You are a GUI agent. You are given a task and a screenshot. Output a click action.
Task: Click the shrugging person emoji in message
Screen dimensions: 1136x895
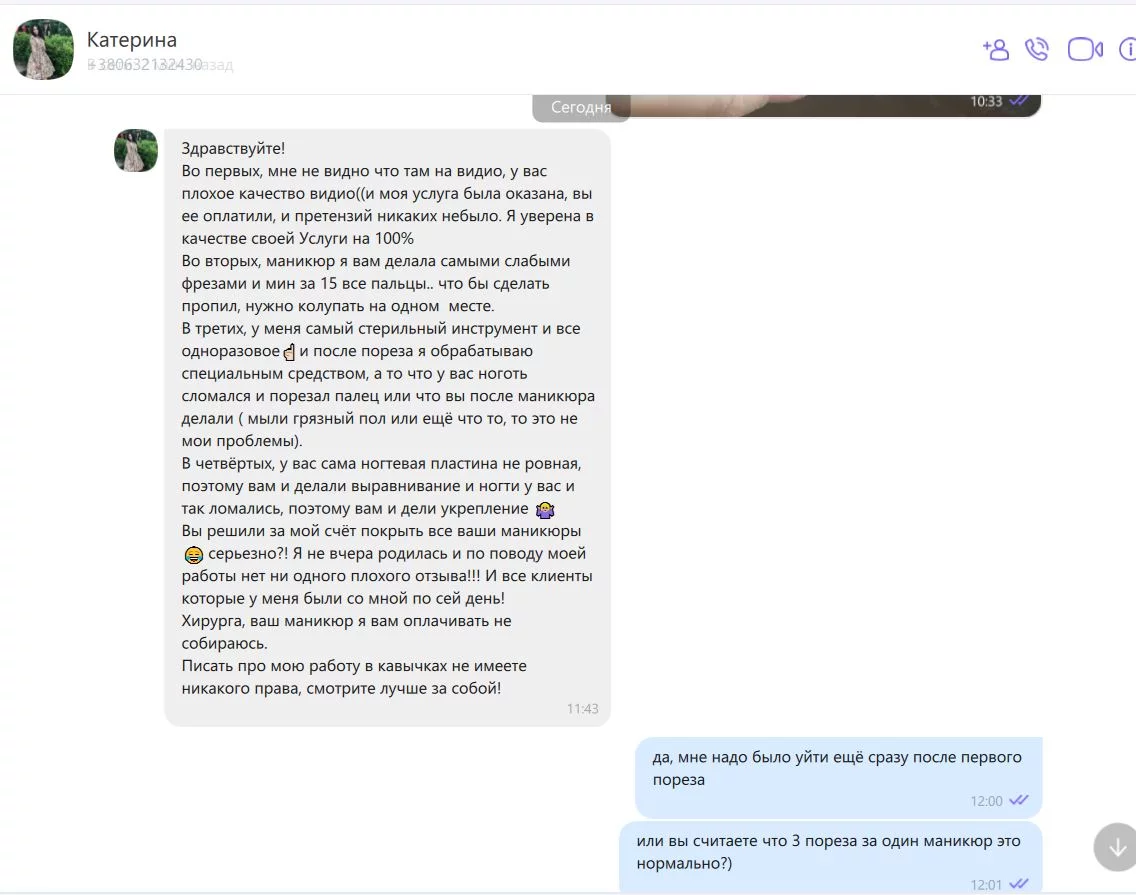[545, 509]
